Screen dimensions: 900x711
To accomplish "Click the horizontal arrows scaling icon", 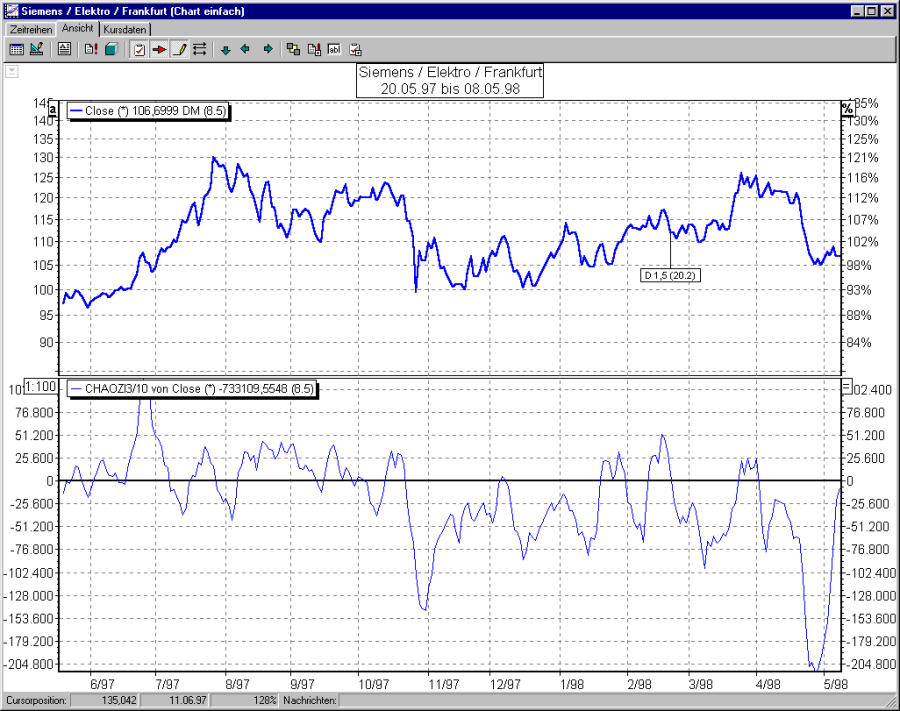I will point(199,48).
